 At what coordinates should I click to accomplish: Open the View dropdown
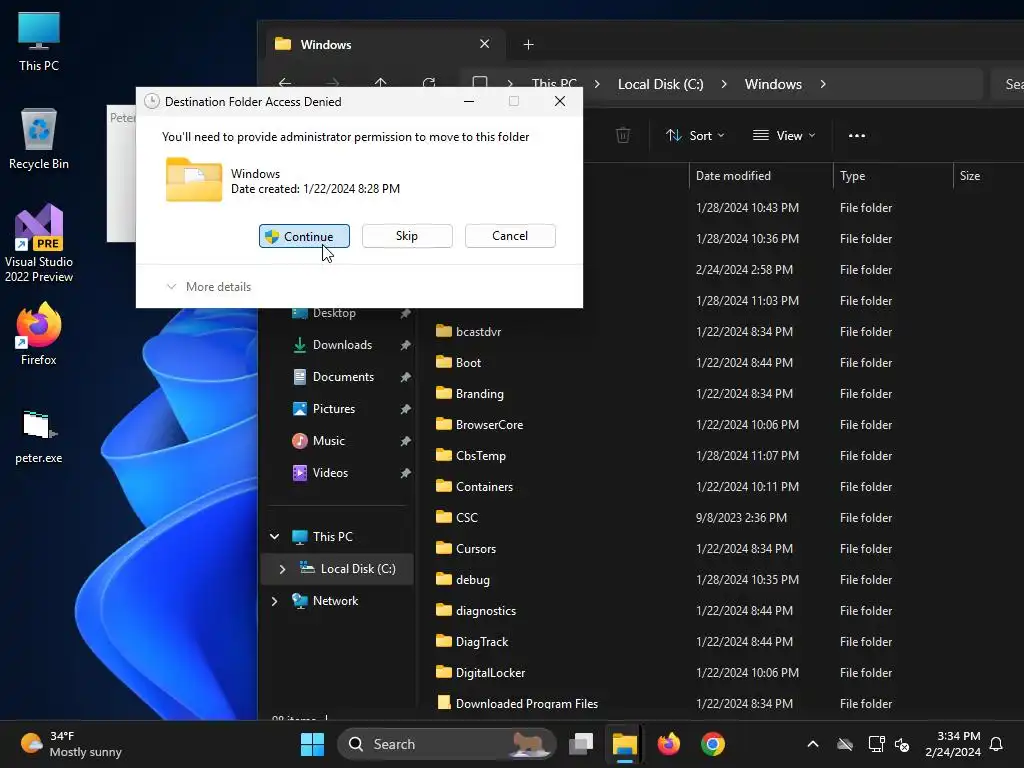pos(784,135)
